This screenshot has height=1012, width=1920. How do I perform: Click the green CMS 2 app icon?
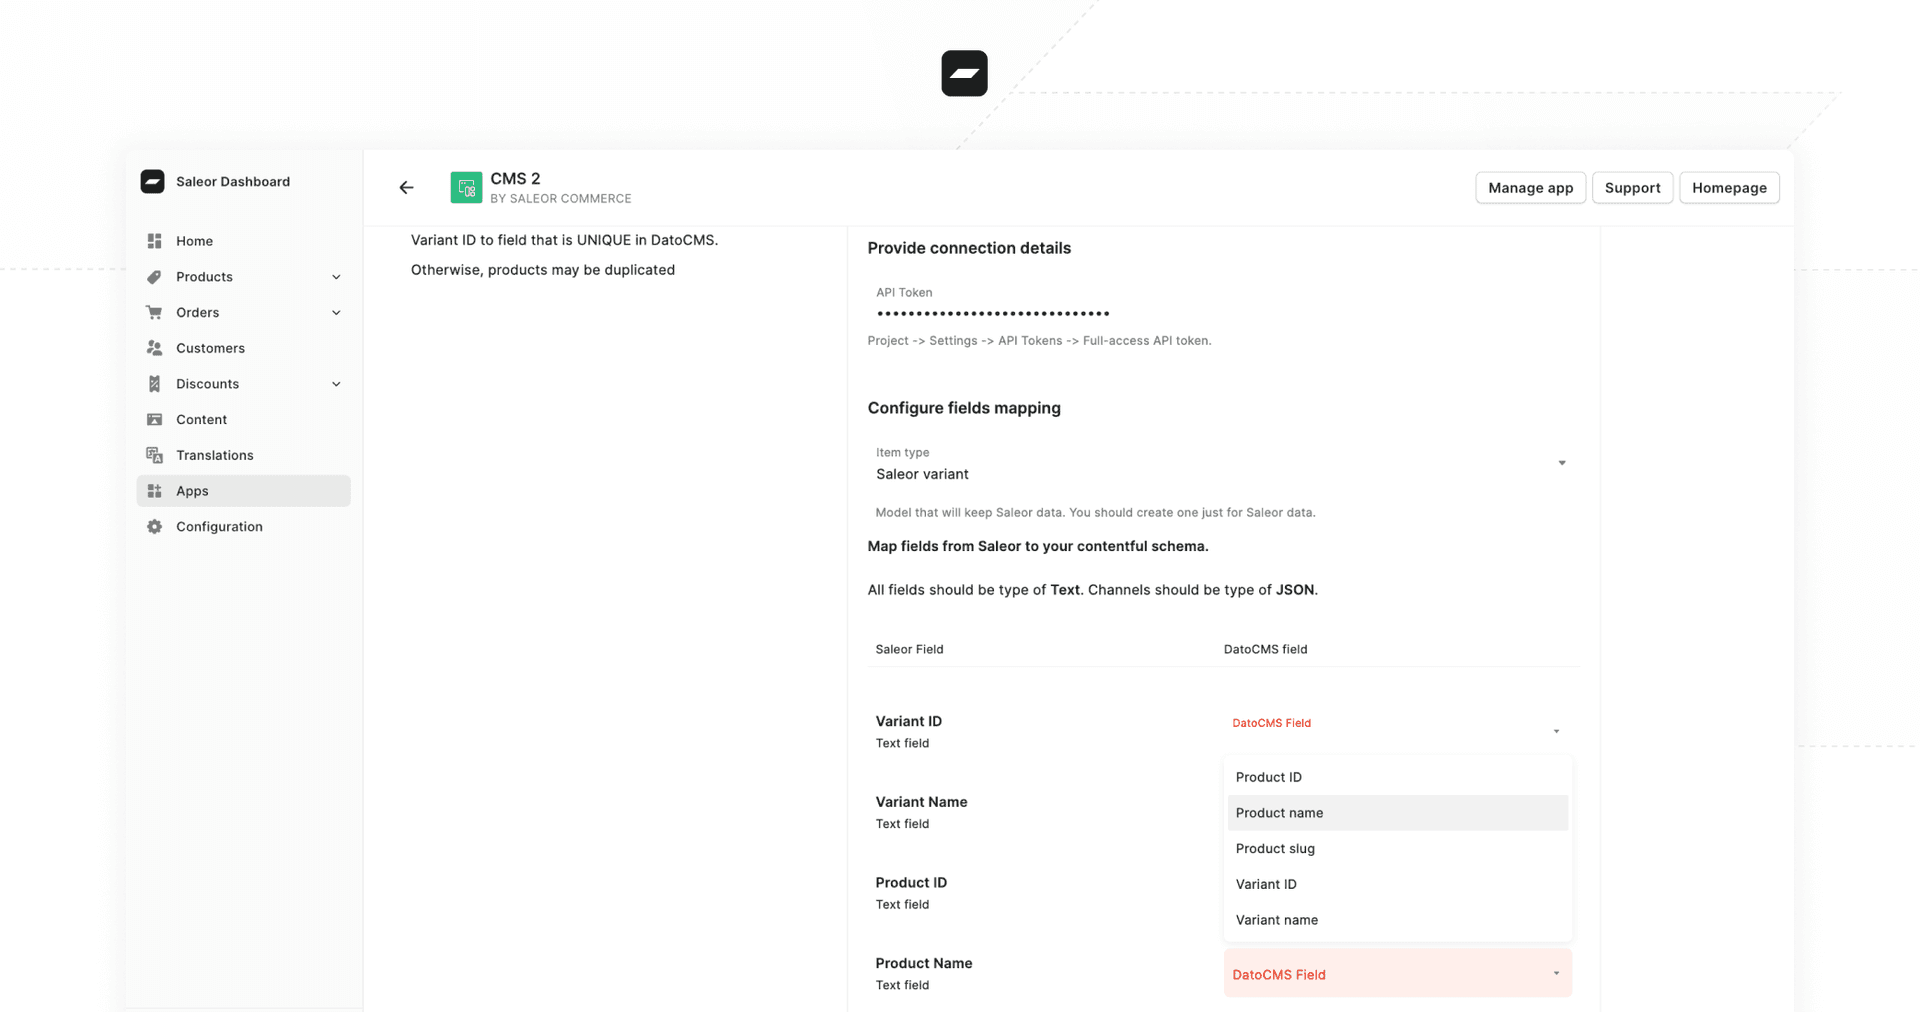point(466,187)
